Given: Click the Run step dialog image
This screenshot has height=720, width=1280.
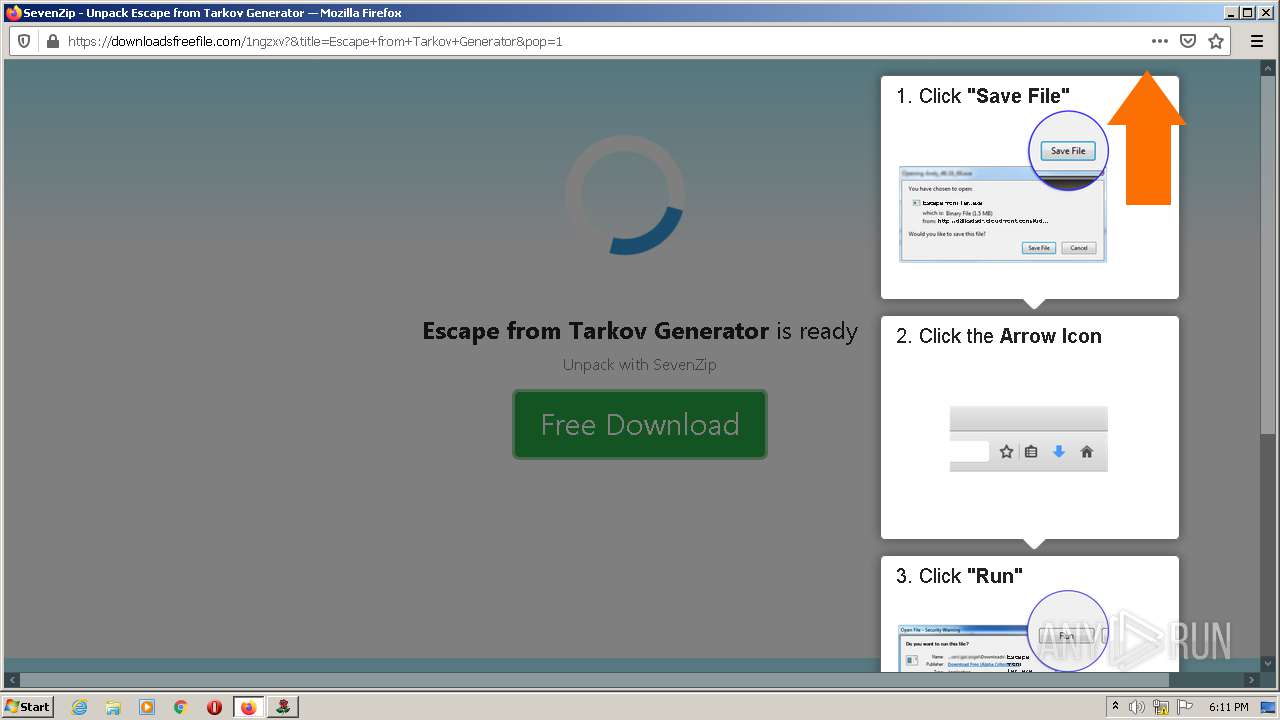Looking at the screenshot, I should [1003, 632].
